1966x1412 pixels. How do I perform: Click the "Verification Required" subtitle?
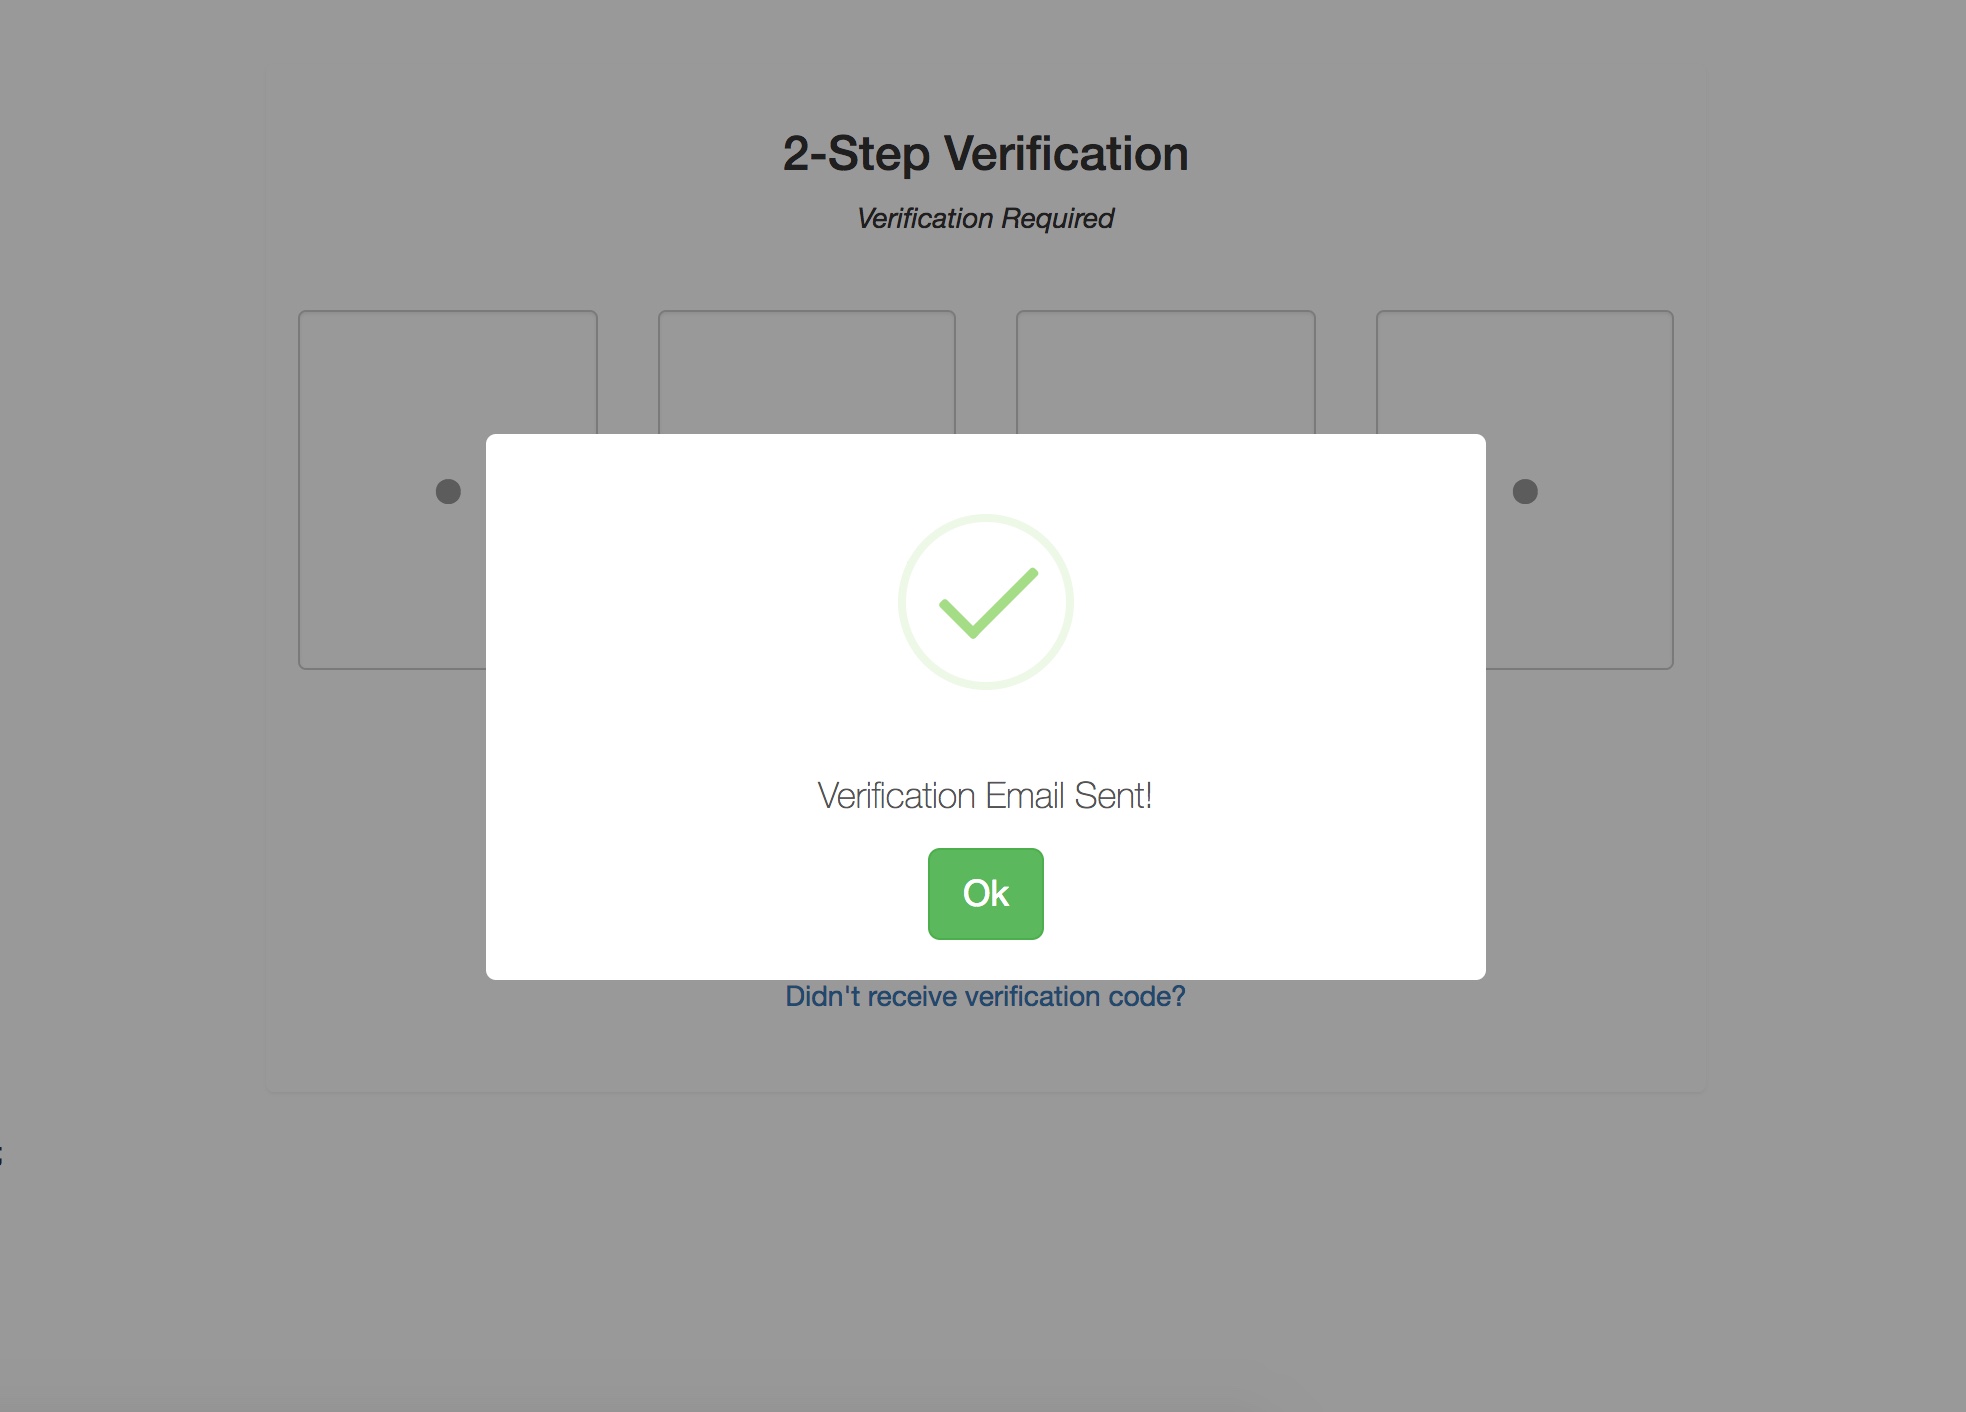click(985, 218)
